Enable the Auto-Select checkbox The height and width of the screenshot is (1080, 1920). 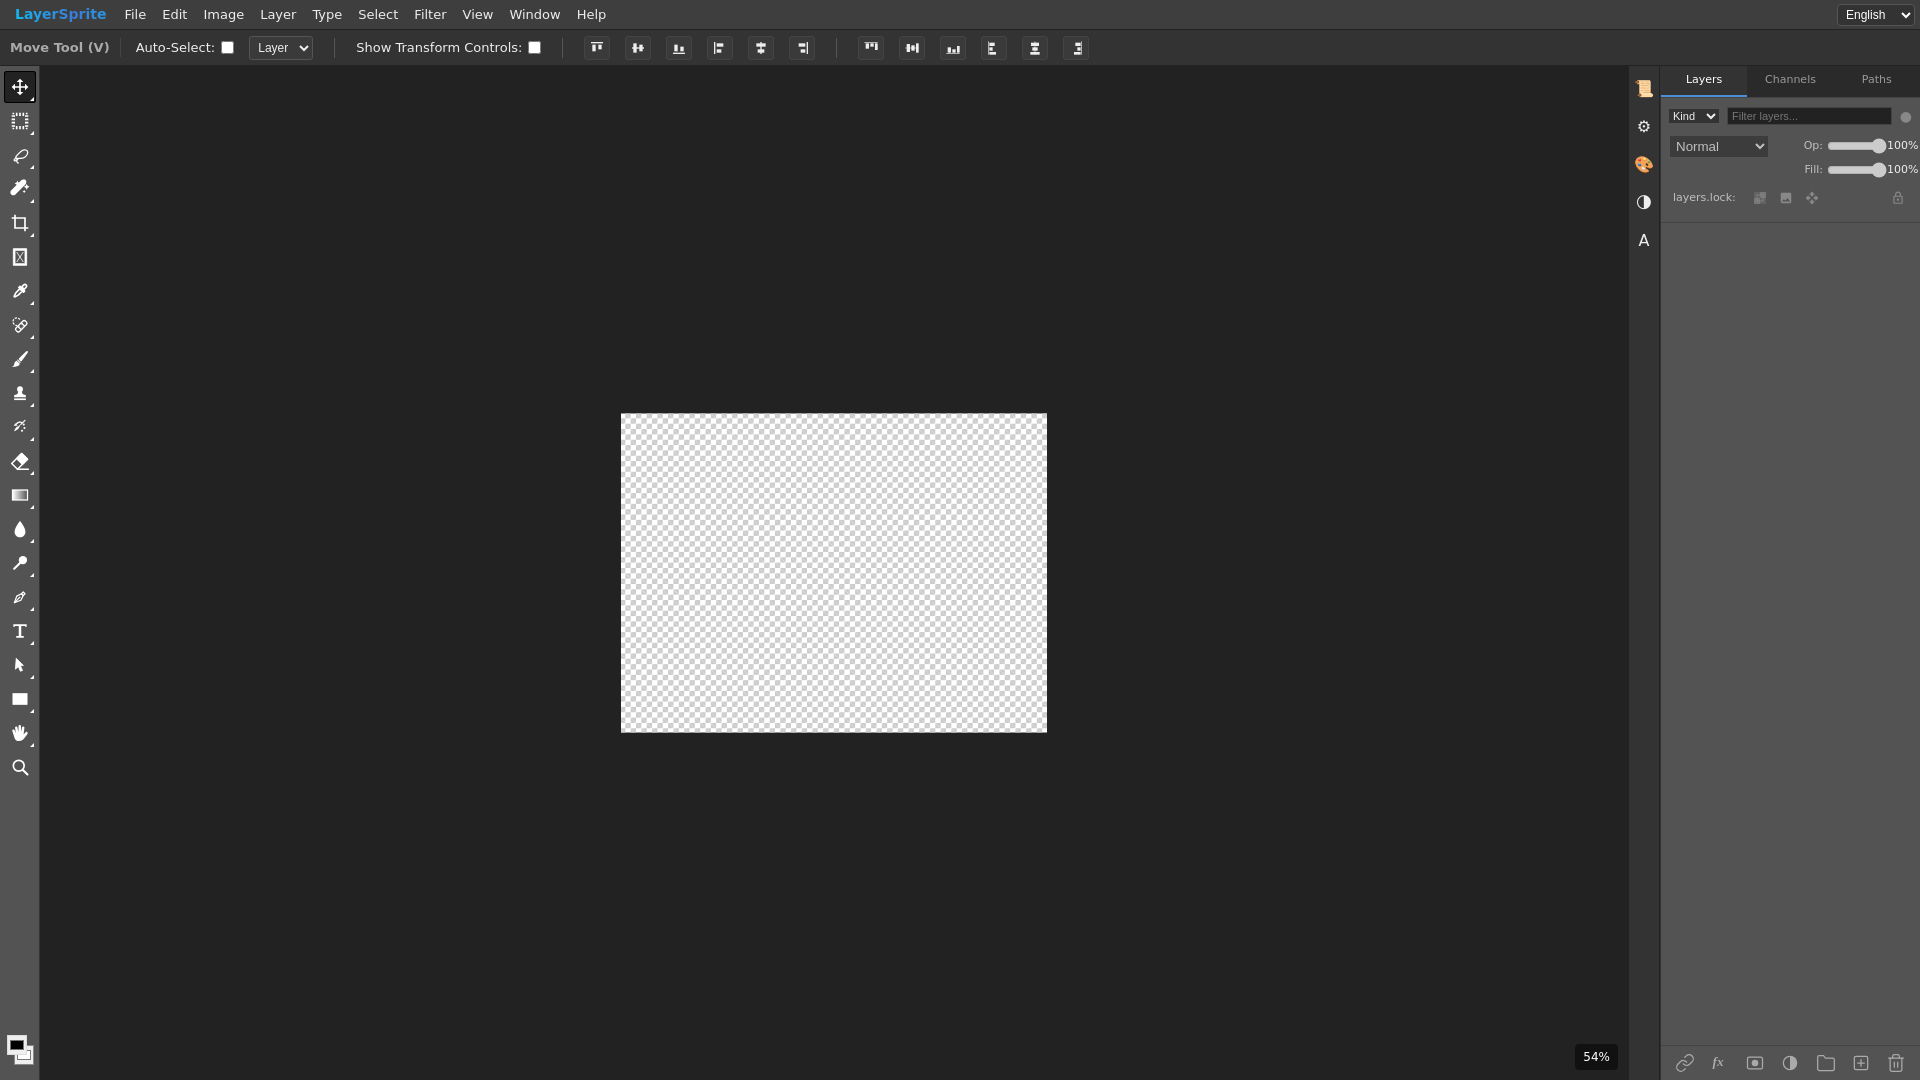pyautogui.click(x=228, y=48)
